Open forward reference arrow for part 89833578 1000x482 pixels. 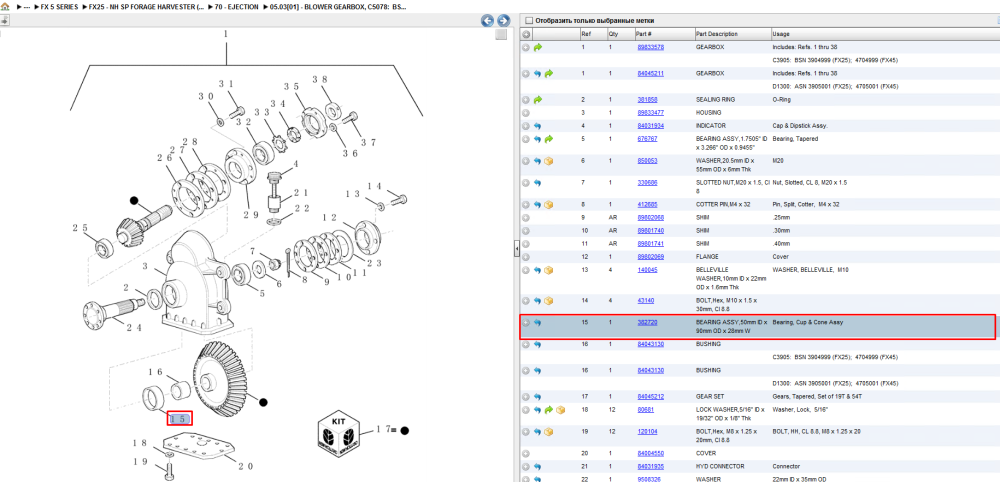coord(538,47)
